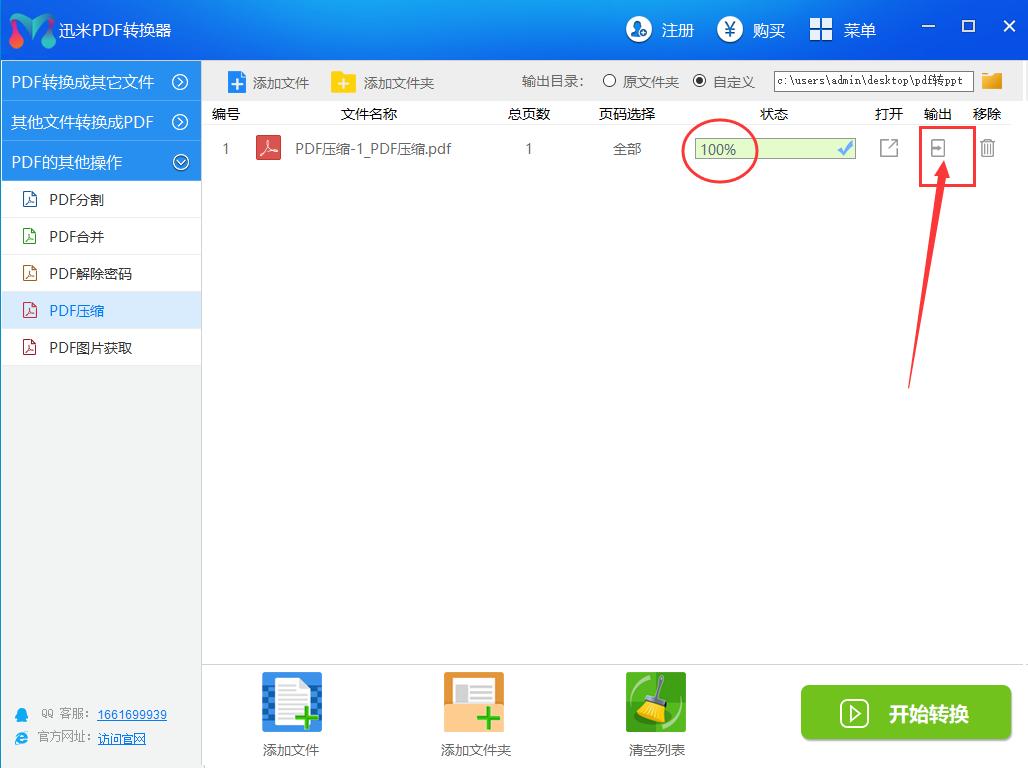This screenshot has width=1028, height=768.
Task: Remove the PDF using the trash icon
Action: (x=987, y=148)
